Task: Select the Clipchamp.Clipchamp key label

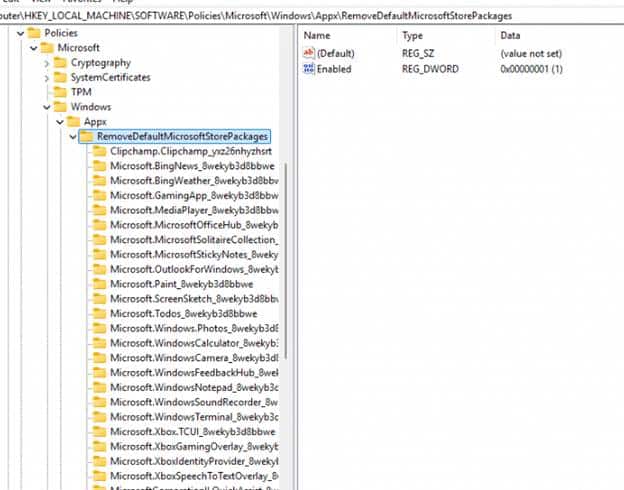Action: [x=191, y=151]
